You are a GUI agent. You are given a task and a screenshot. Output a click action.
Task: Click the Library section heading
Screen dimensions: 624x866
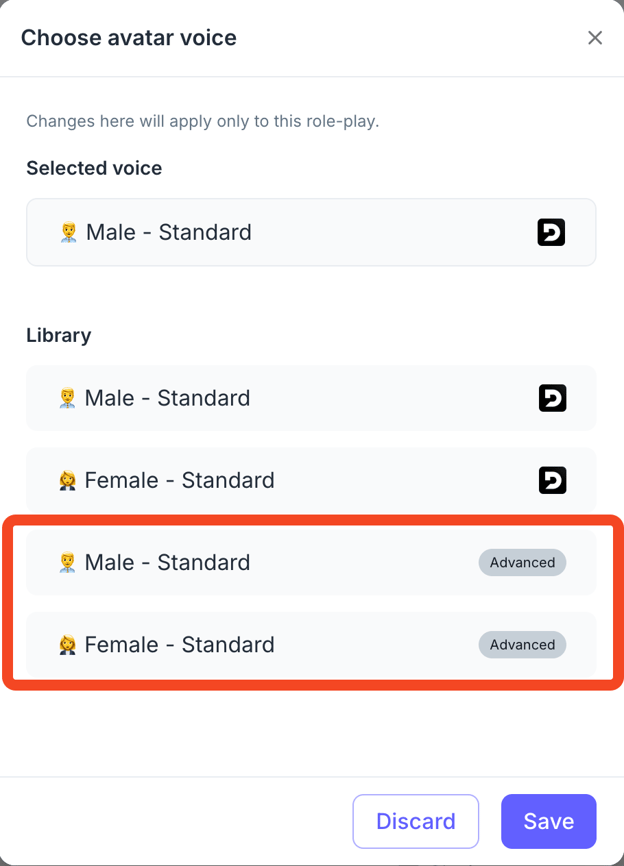coord(59,335)
